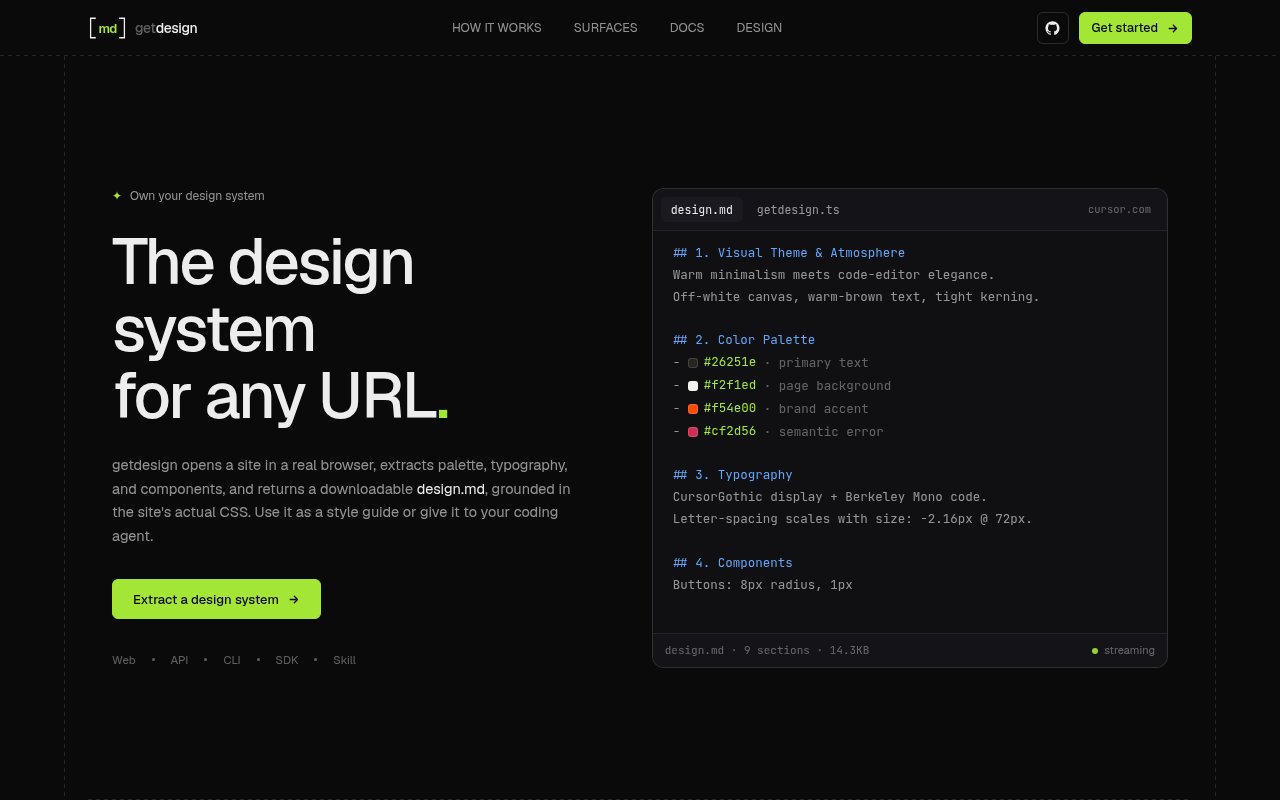This screenshot has width=1280, height=800.
Task: Switch to the getdesign.ts tab
Action: (x=798, y=210)
